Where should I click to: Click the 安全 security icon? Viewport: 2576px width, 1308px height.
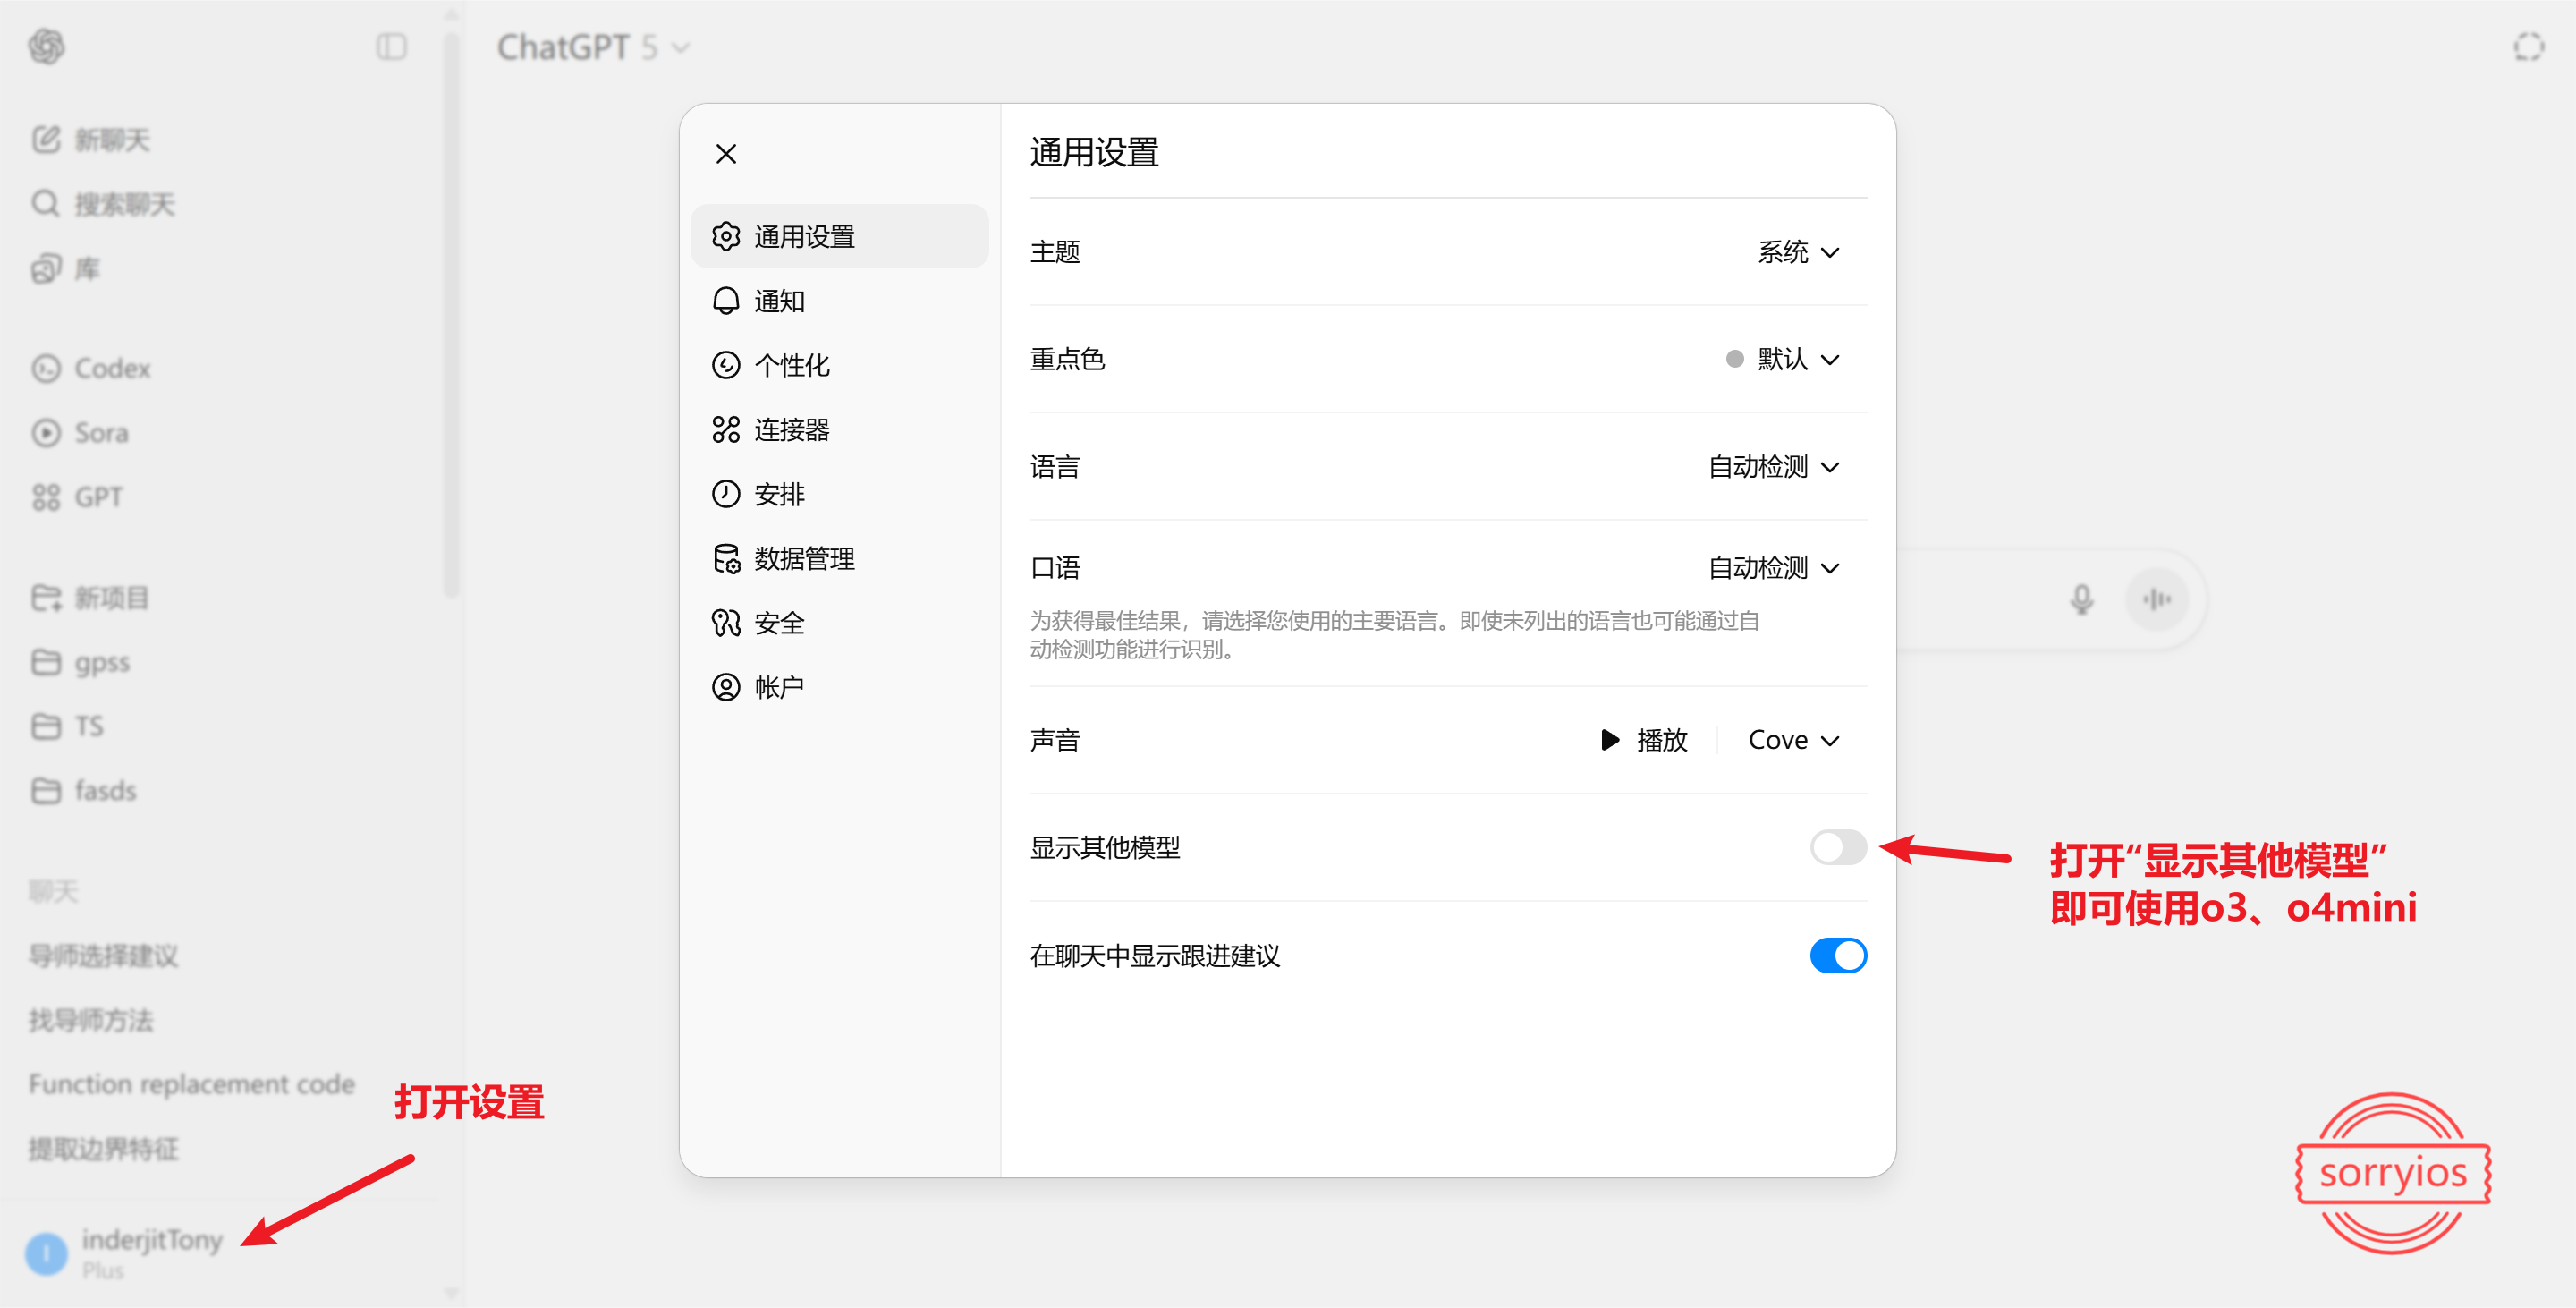[x=726, y=623]
